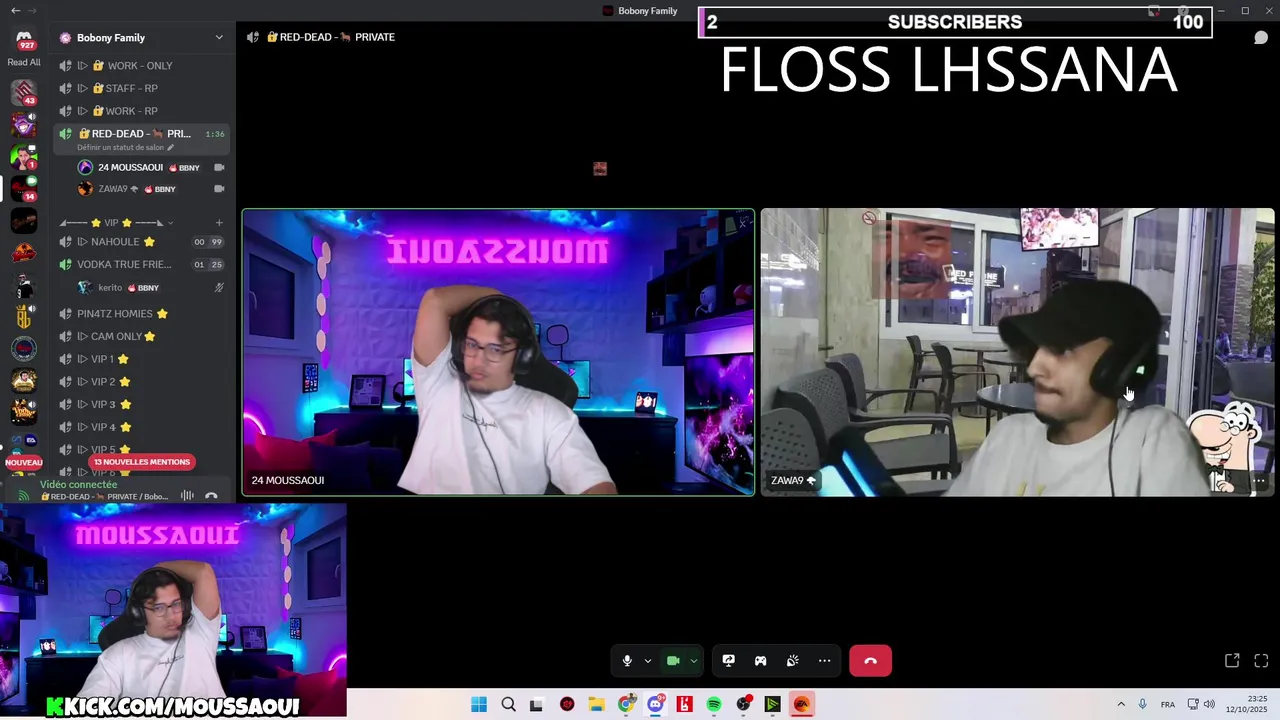
Task: Go back with window back arrow
Action: pos(15,10)
